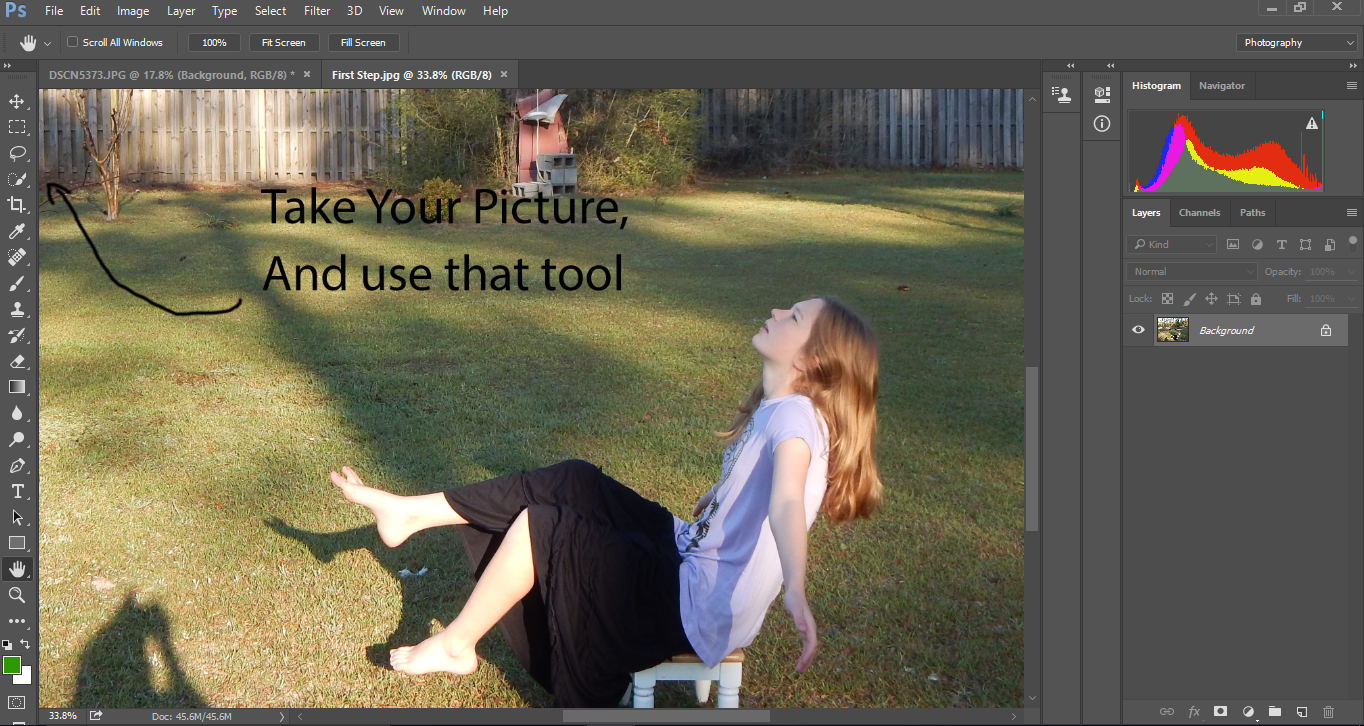Create a new layer icon
Image resolution: width=1364 pixels, height=726 pixels.
1301,711
